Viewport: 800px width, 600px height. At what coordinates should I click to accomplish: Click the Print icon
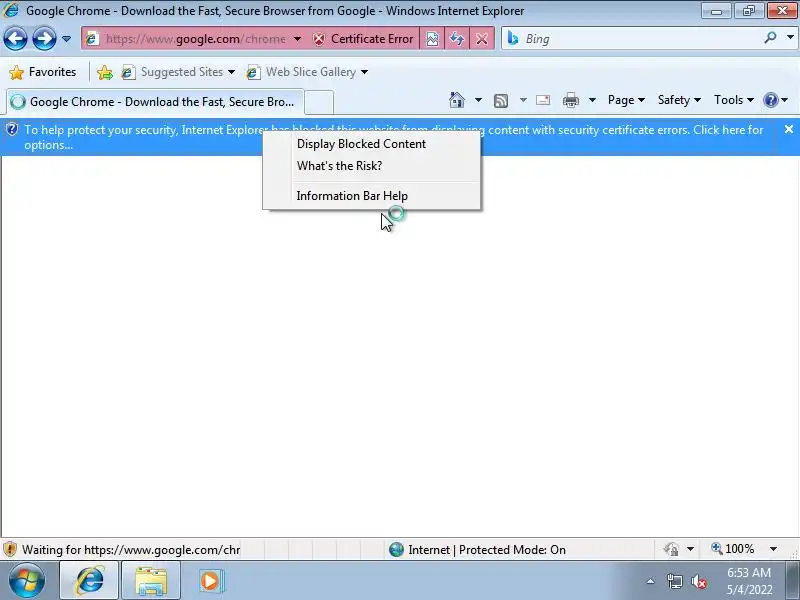point(570,100)
